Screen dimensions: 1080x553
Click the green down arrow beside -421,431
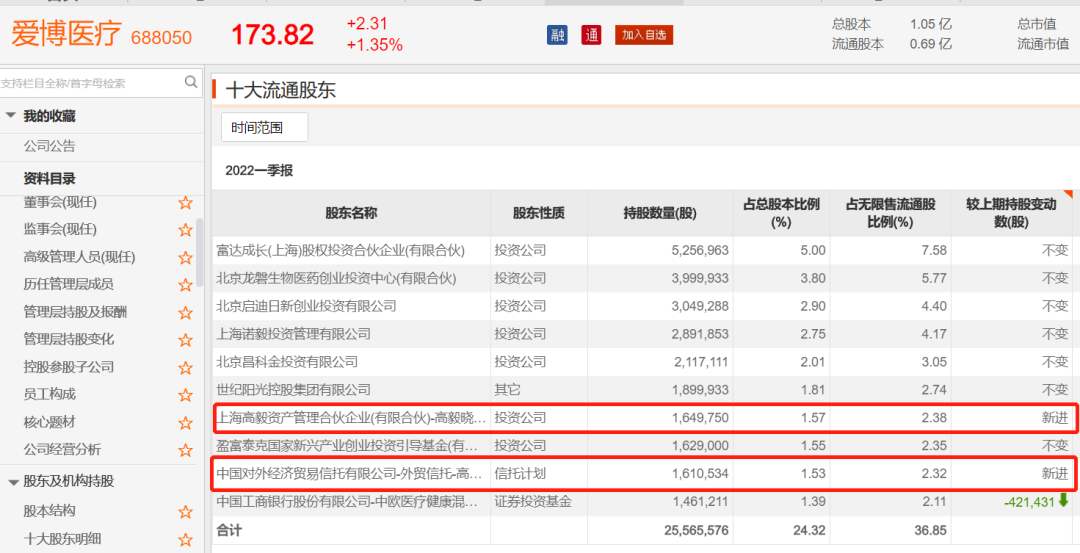(1063, 501)
